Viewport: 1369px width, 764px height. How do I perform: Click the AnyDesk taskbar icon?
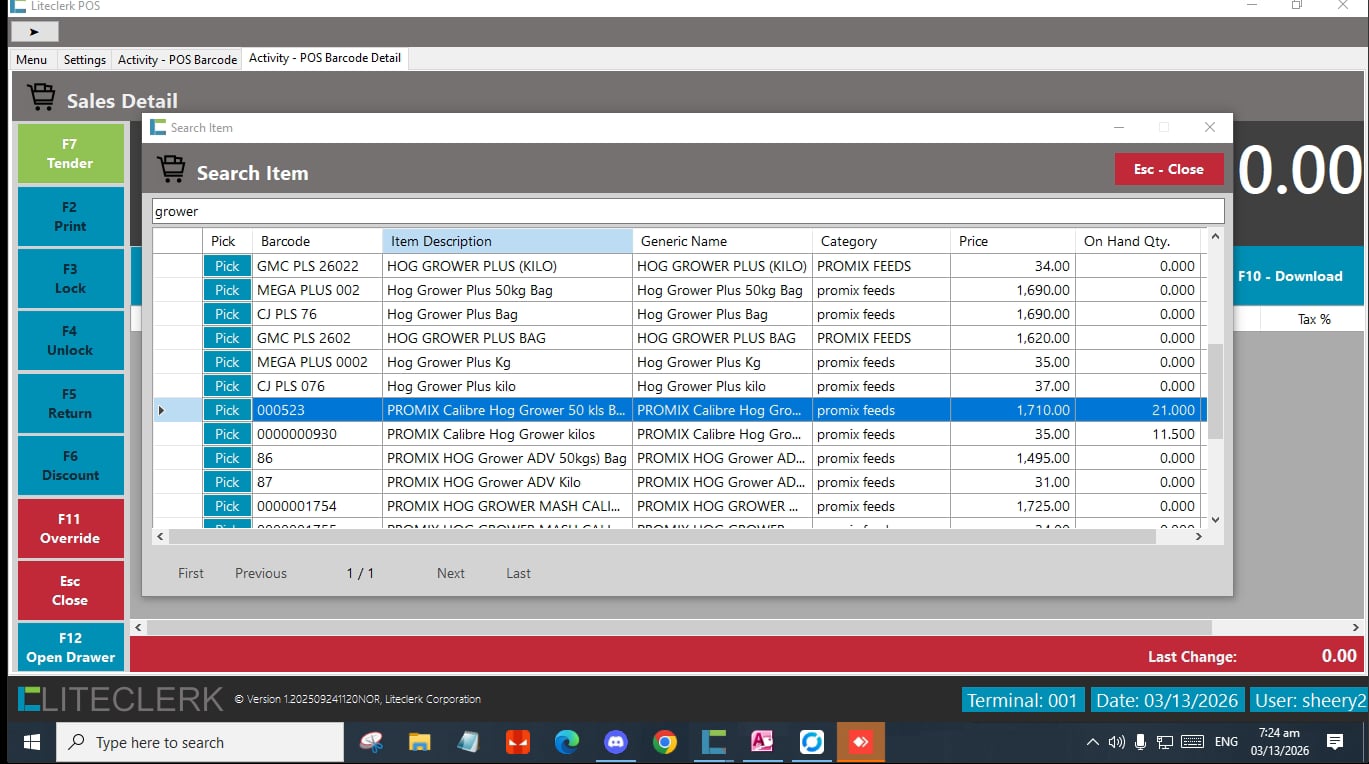click(x=860, y=742)
